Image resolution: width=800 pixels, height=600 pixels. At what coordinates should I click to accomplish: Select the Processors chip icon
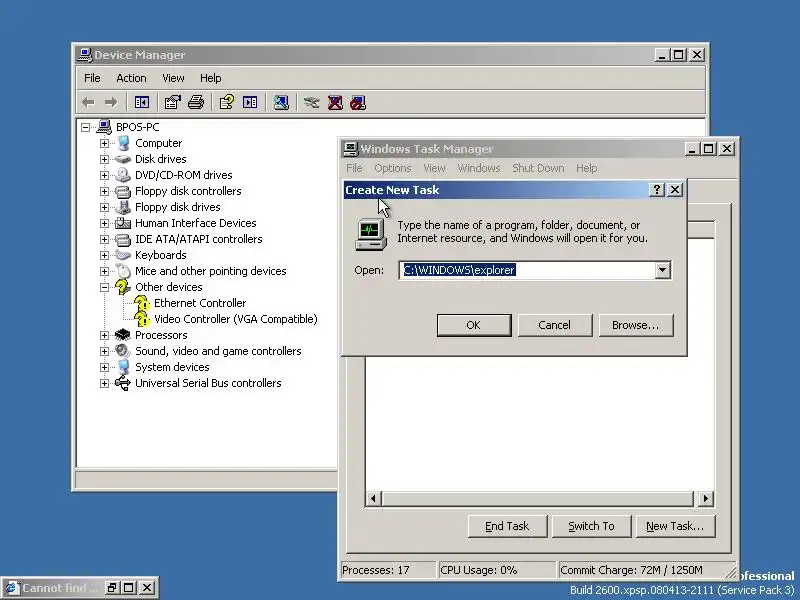coord(122,335)
